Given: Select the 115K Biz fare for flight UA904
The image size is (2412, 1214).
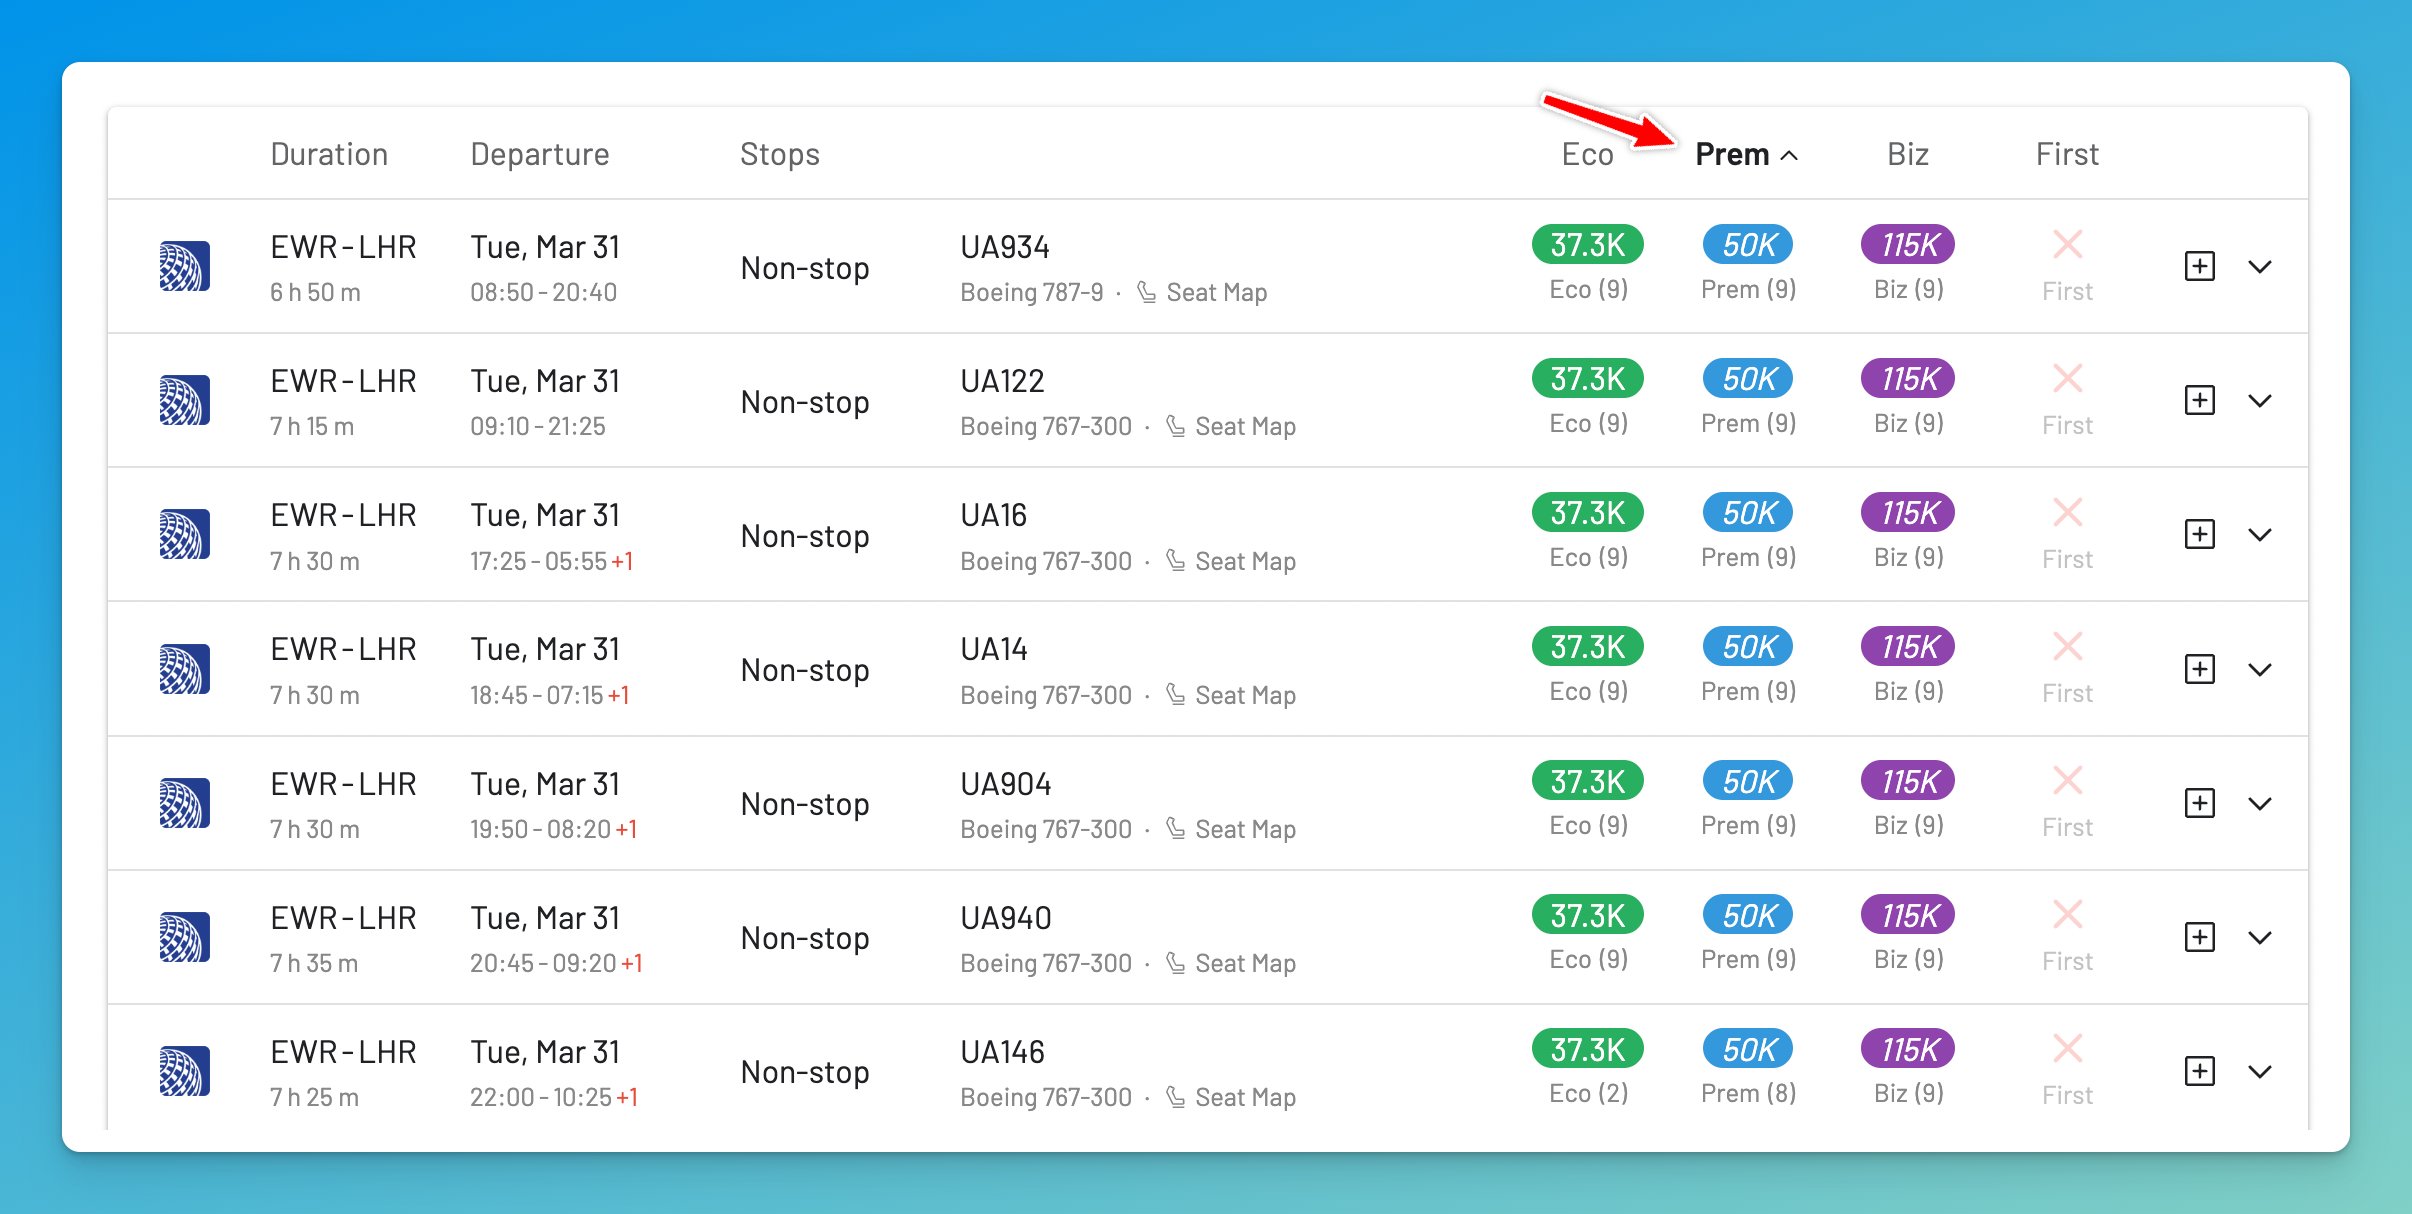Looking at the screenshot, I should tap(1906, 780).
